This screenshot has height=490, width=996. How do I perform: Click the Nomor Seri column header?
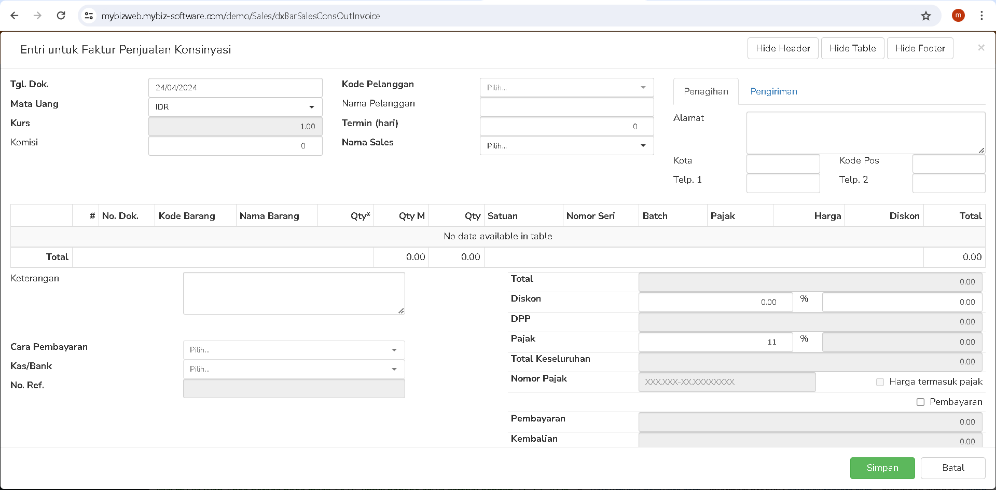coord(601,215)
